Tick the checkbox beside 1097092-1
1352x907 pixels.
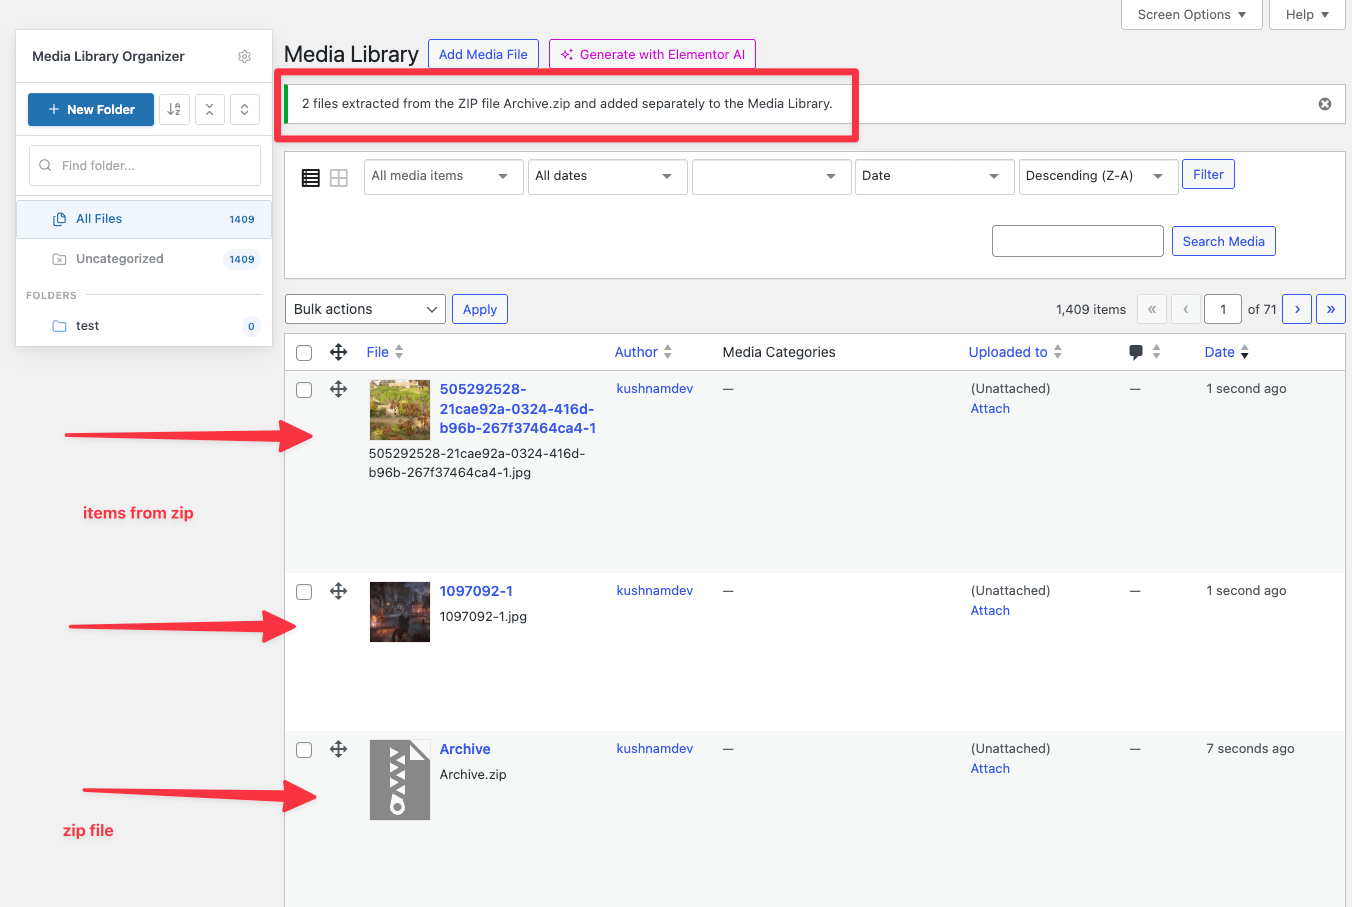(304, 591)
